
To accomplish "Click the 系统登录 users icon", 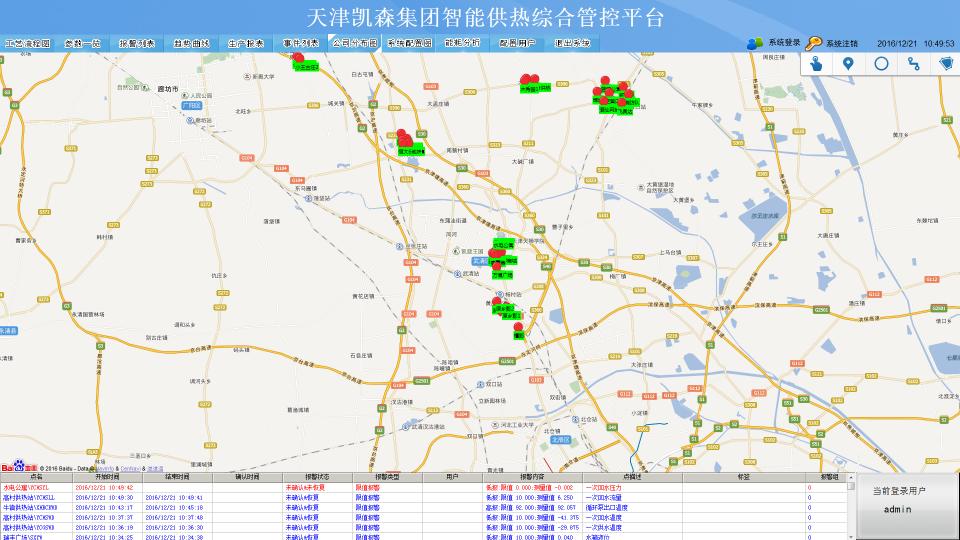I will [x=755, y=43].
